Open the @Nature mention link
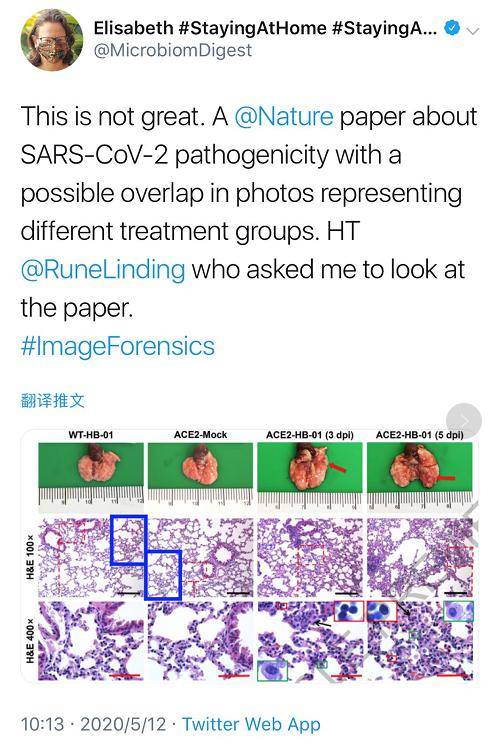This screenshot has height=747, width=492. point(284,117)
